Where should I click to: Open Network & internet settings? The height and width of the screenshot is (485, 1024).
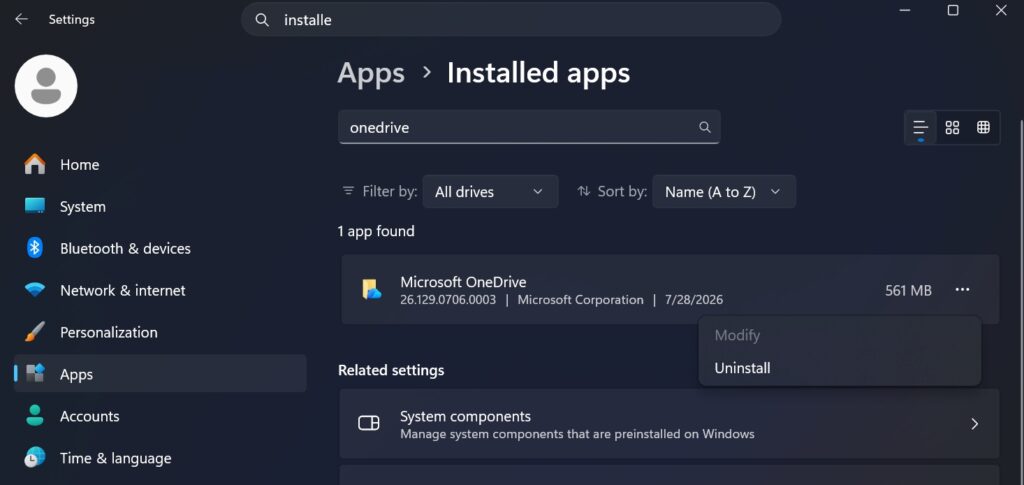[160, 290]
